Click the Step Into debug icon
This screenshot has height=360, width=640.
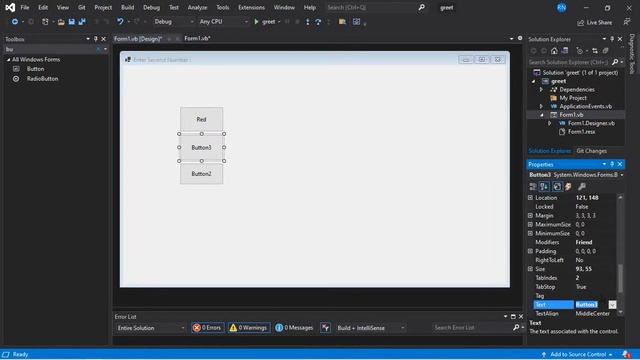pos(308,22)
